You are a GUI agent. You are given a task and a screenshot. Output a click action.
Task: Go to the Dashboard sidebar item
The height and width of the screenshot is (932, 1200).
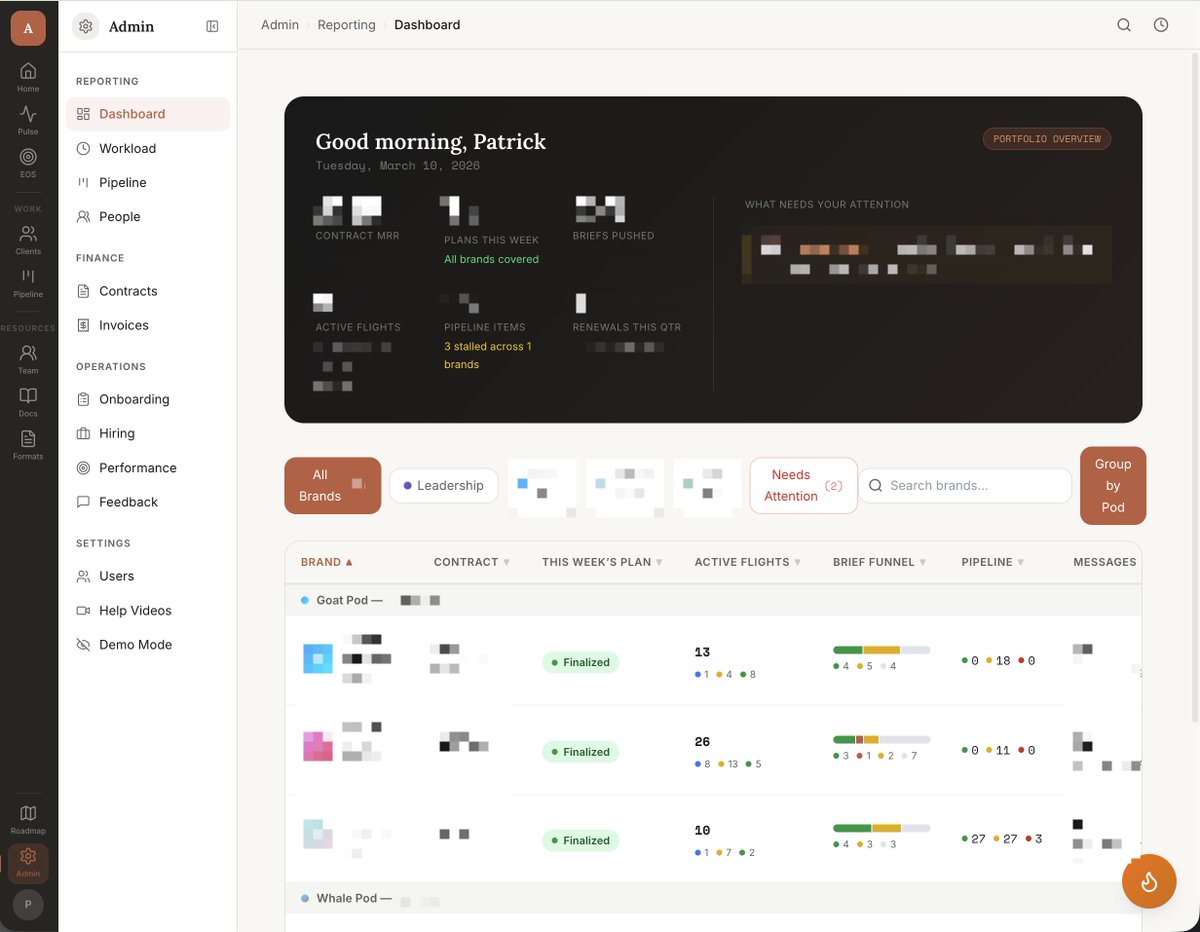(x=148, y=114)
